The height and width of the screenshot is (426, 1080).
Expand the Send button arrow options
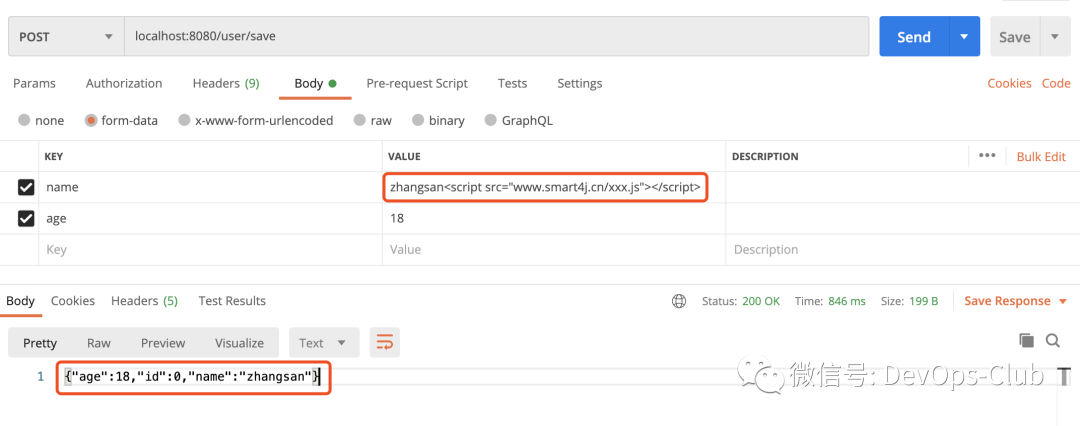(964, 37)
